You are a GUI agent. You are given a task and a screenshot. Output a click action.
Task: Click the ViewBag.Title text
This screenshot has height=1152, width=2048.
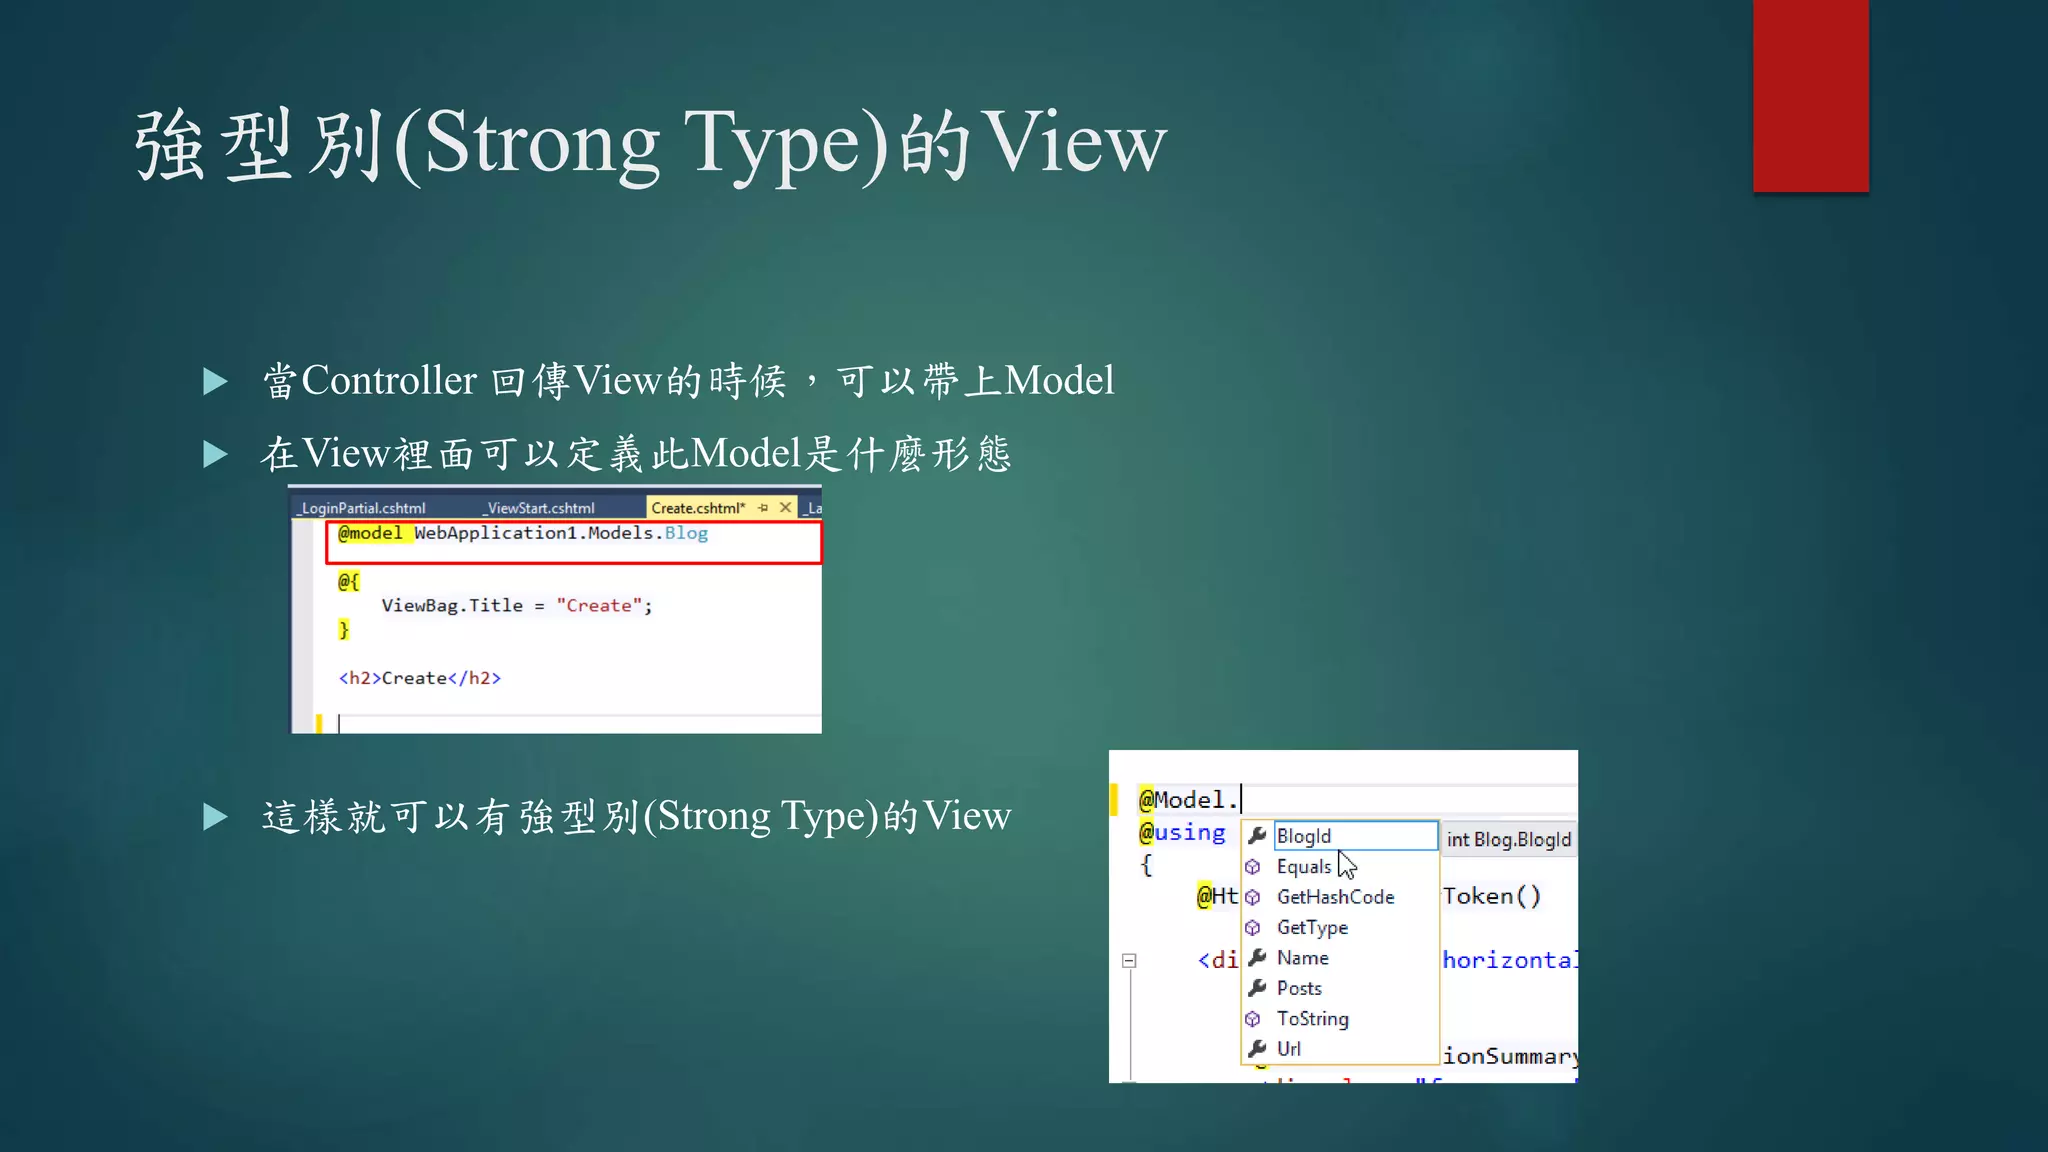click(x=452, y=606)
